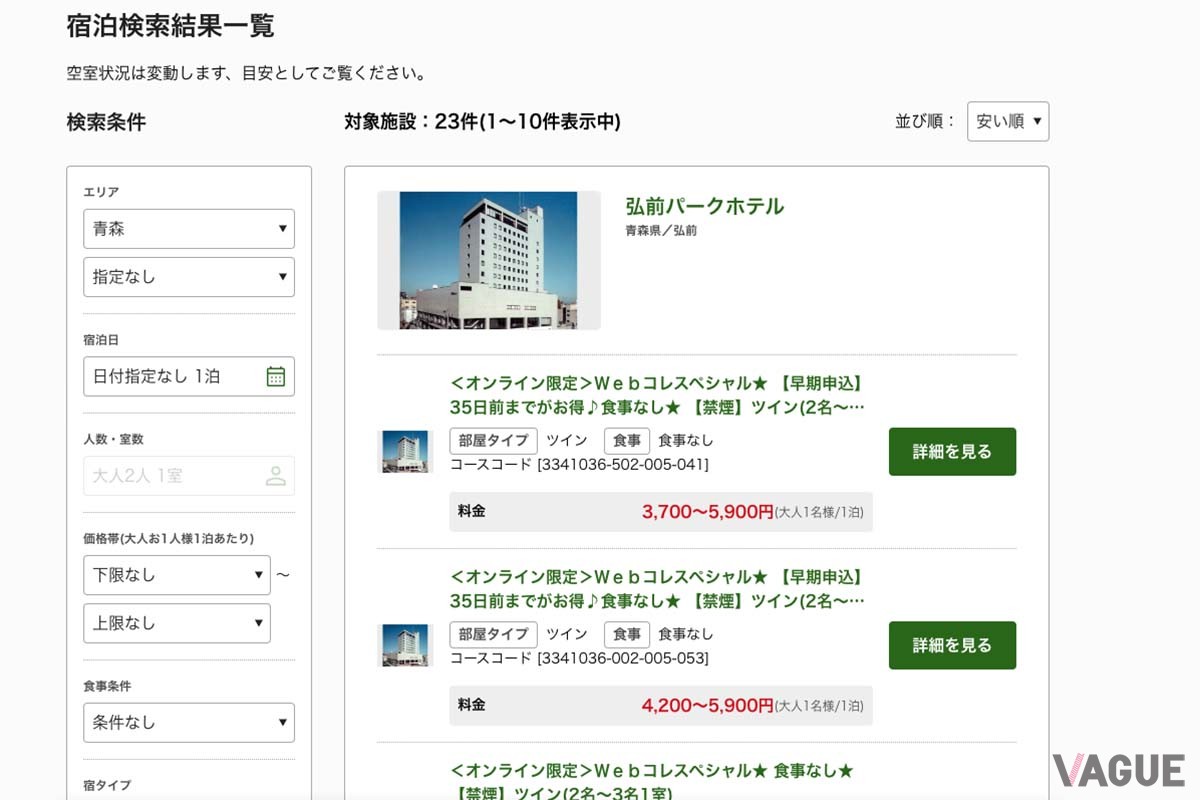
Task: Click the 検索条件 sidebar heading
Action: click(106, 122)
